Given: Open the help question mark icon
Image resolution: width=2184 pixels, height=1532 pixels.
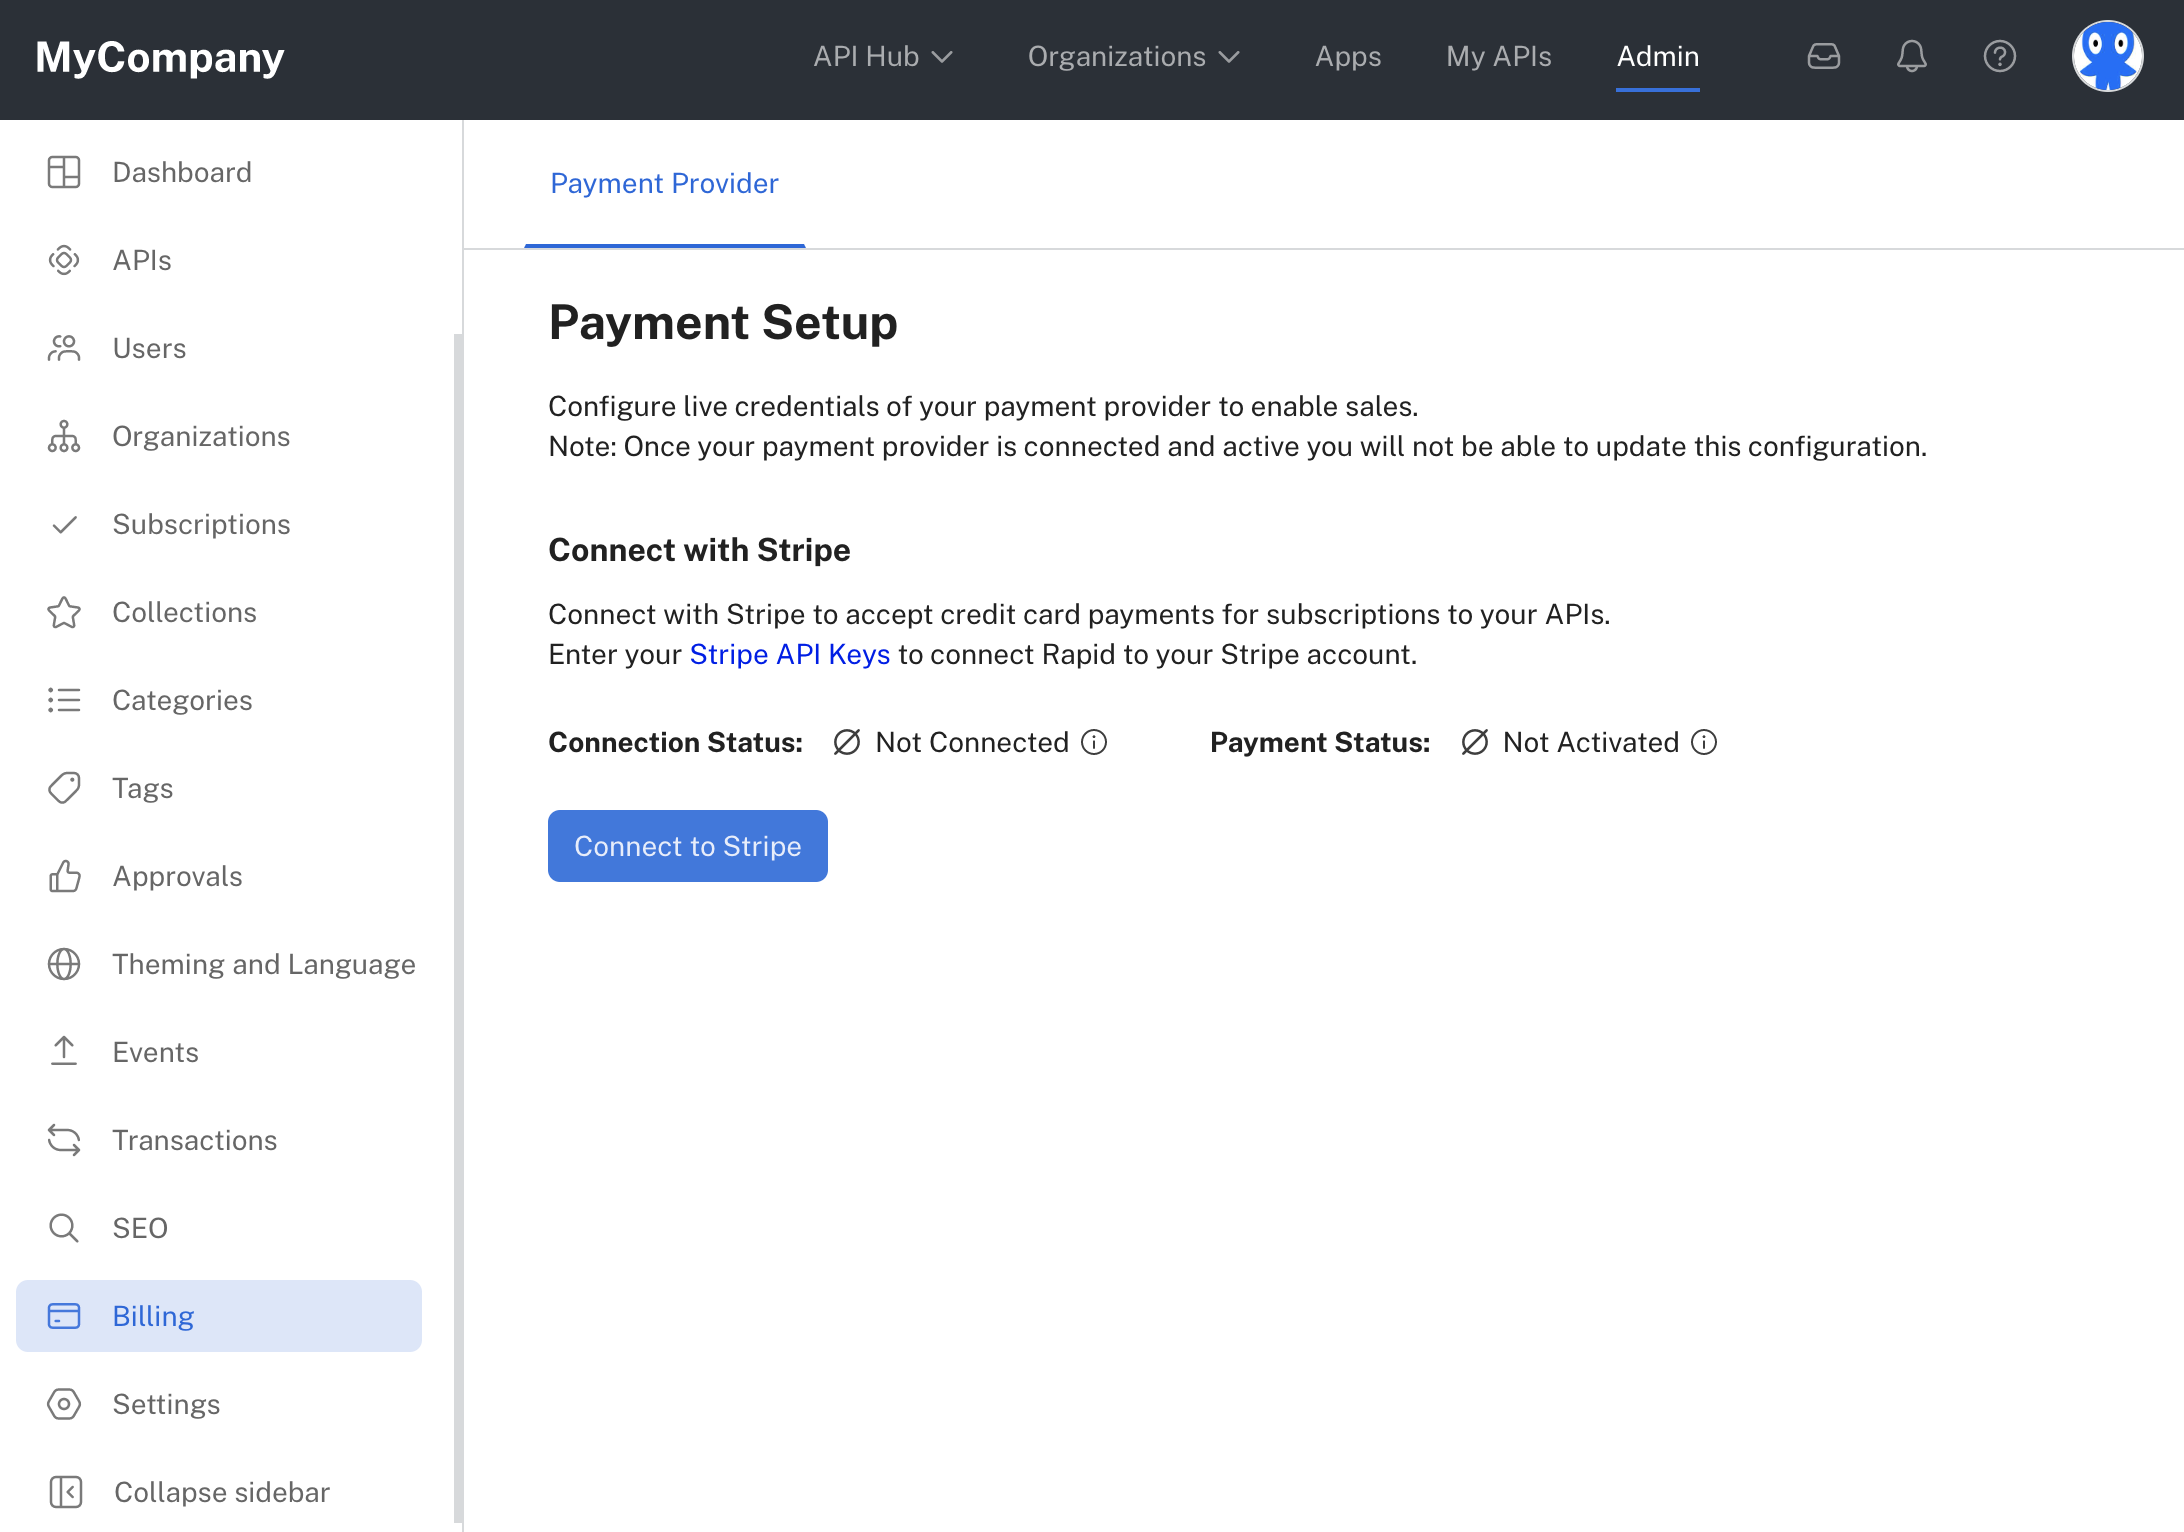Looking at the screenshot, I should (x=1999, y=56).
